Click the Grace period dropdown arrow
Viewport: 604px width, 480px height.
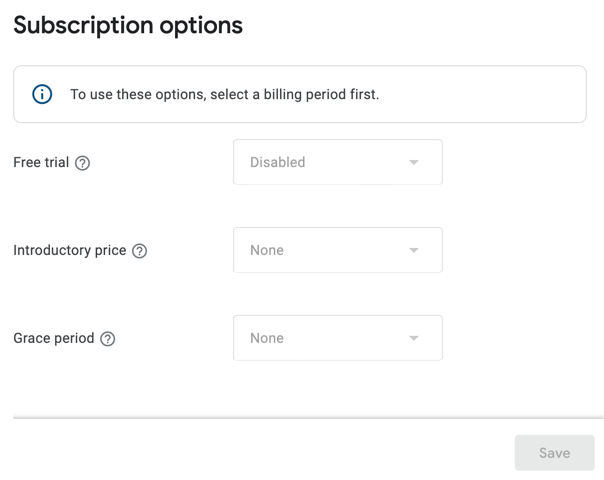click(414, 339)
